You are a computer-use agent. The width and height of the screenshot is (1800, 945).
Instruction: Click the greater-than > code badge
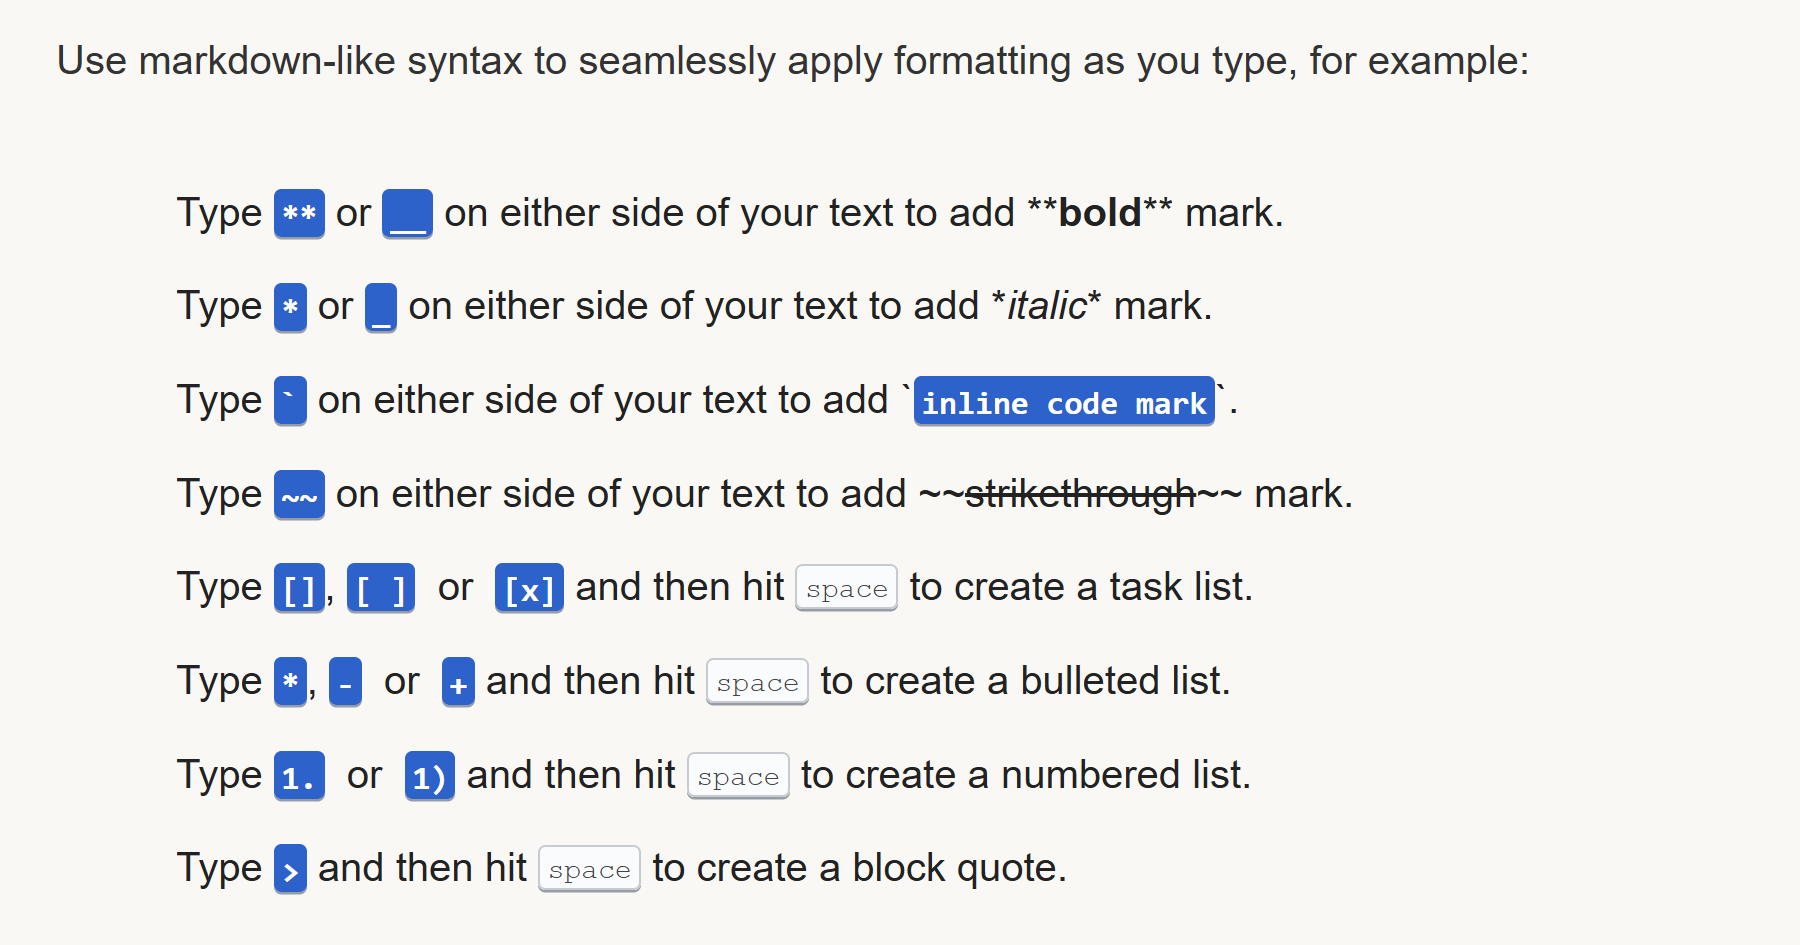[290, 869]
